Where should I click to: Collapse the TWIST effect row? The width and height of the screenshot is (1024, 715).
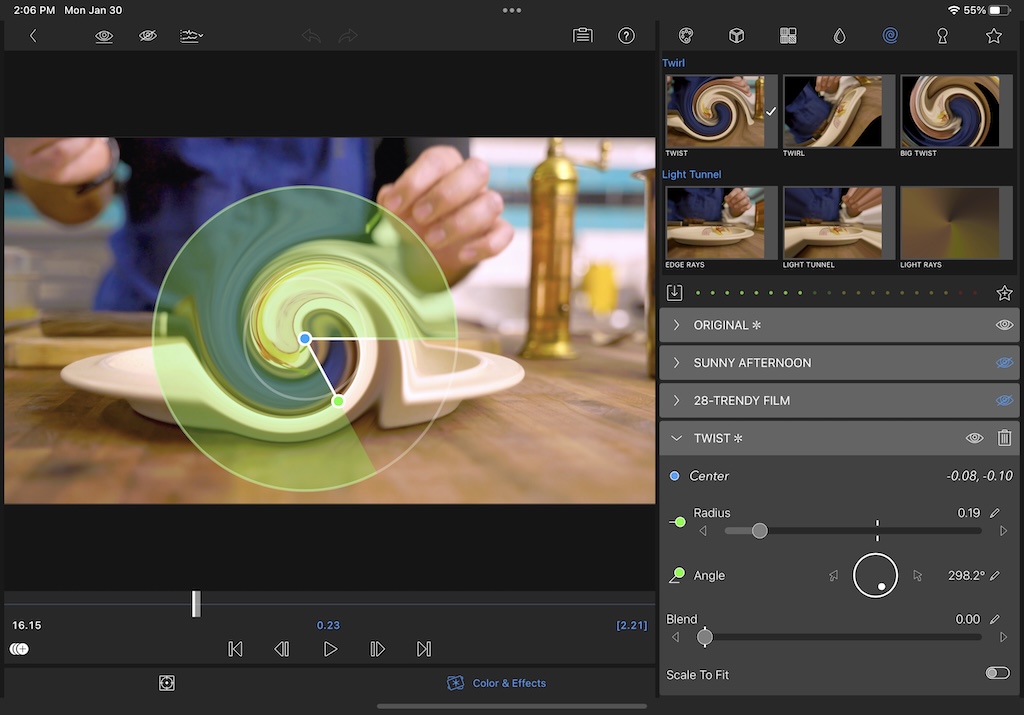pyautogui.click(x=677, y=438)
